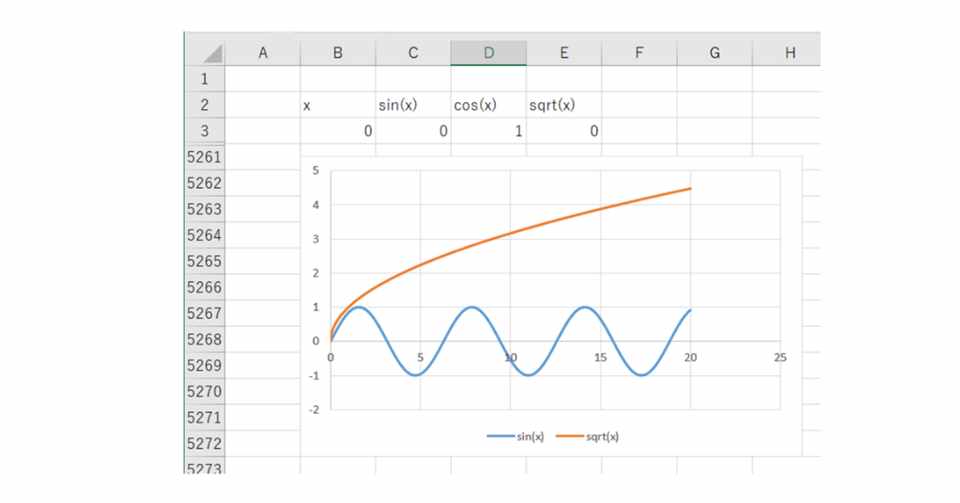Select column F header
960x503 pixels.
pos(638,54)
